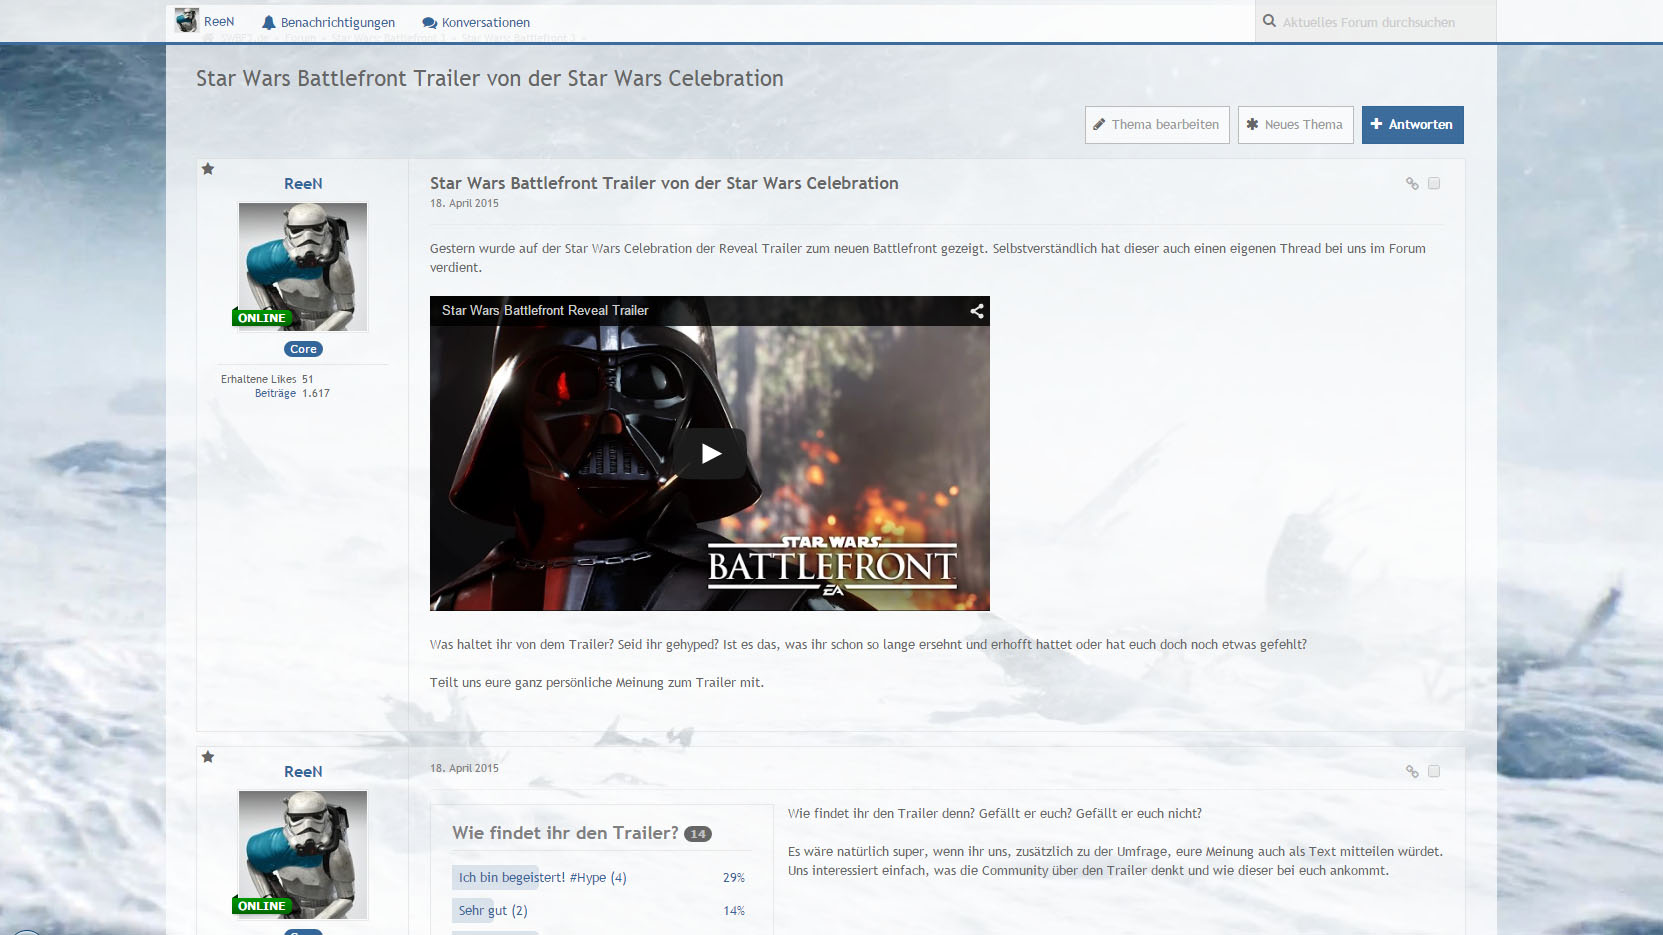The width and height of the screenshot is (1663, 935).
Task: Click Erhaltene Likes link
Action: pos(259,379)
